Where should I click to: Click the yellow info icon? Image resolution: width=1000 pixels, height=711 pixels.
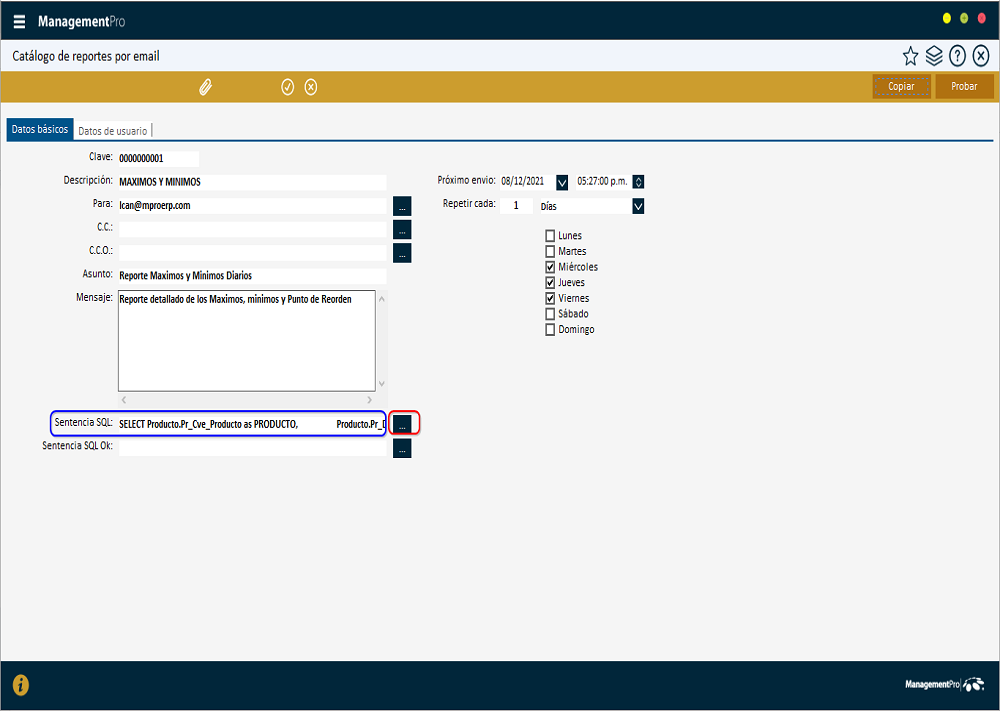(x=21, y=685)
